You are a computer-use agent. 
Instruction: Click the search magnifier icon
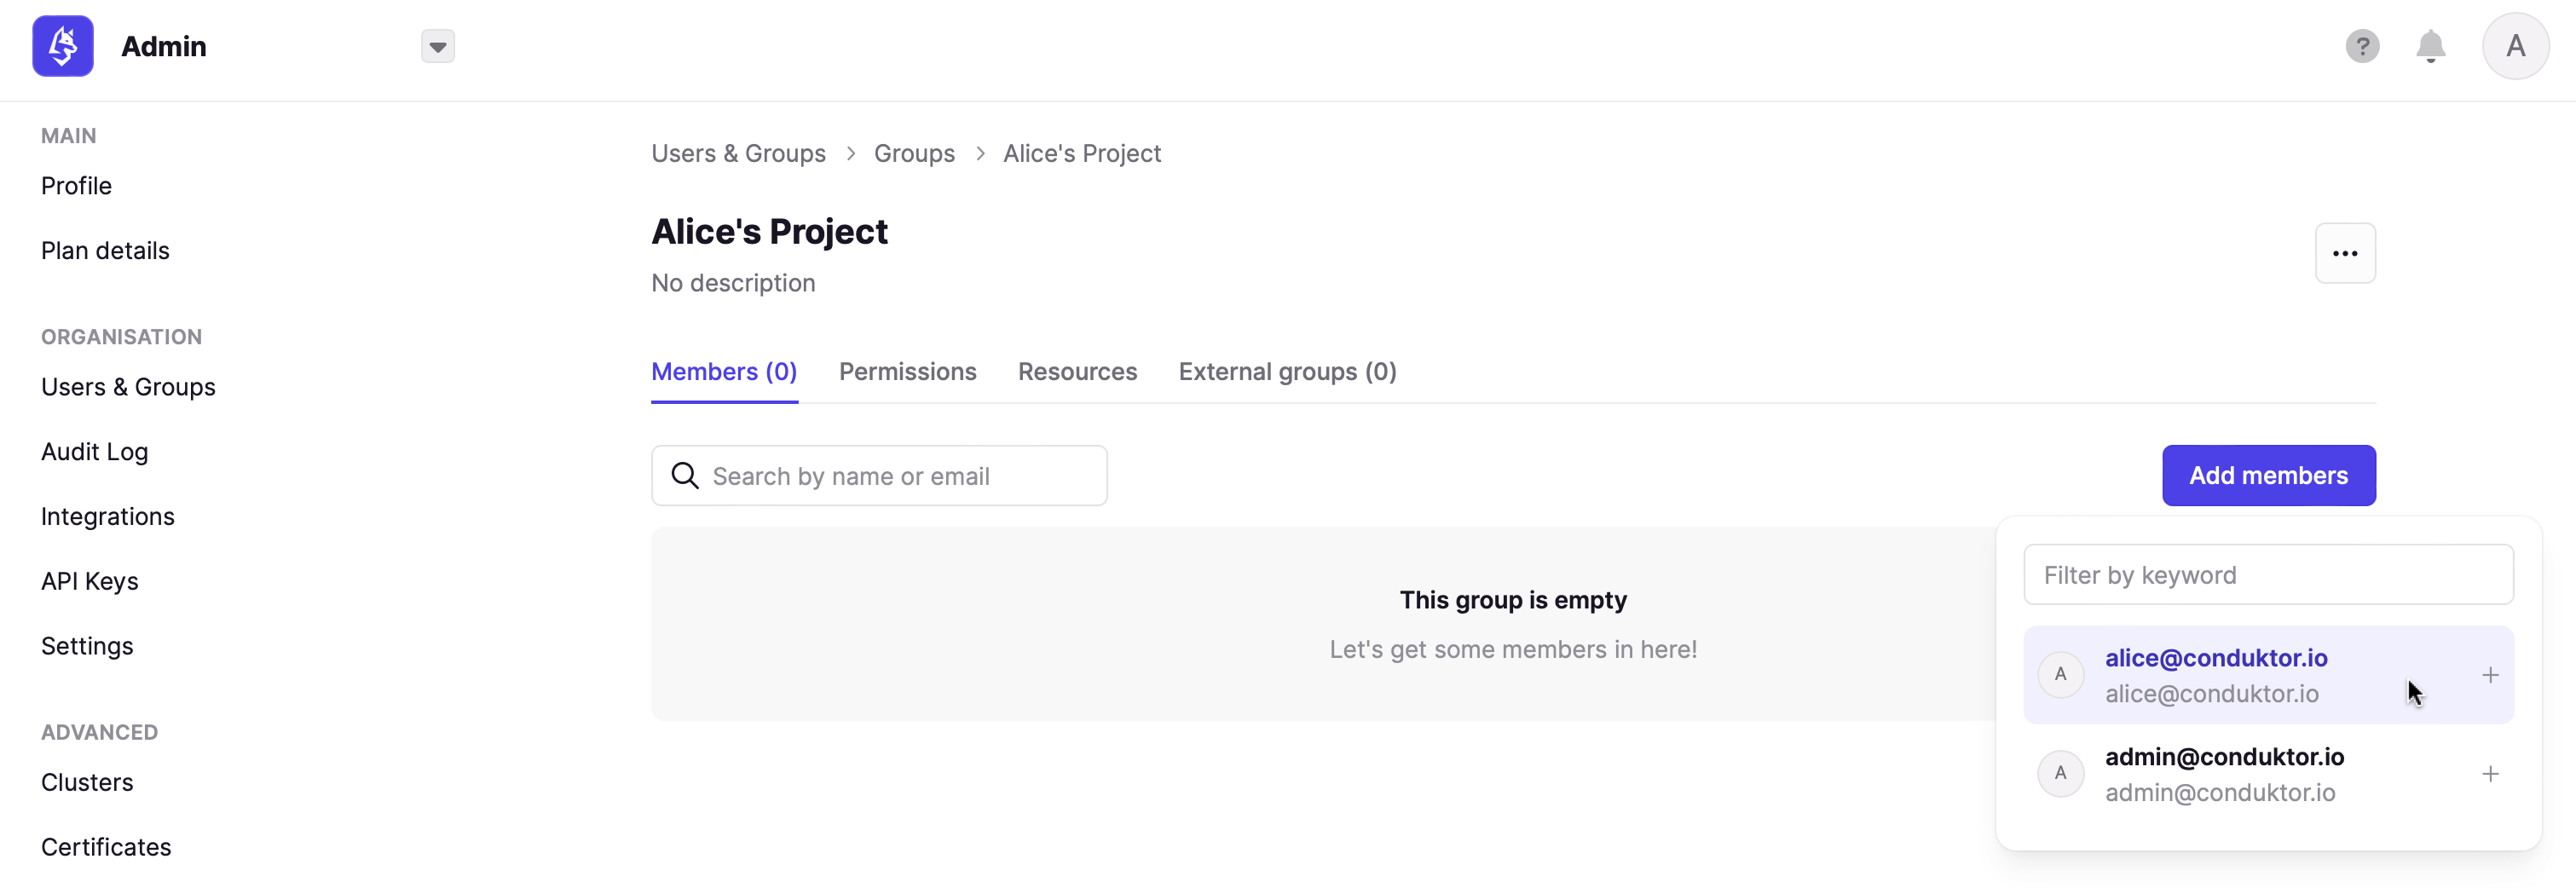[685, 476]
